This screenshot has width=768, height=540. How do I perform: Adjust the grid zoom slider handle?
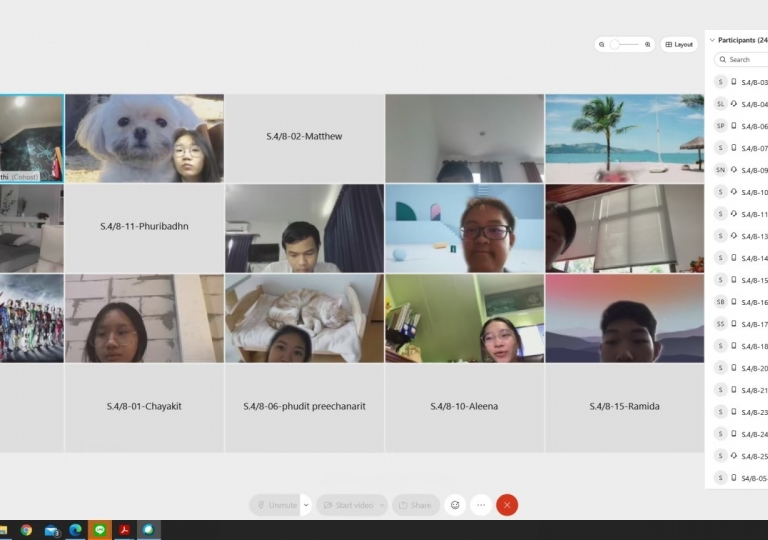614,45
